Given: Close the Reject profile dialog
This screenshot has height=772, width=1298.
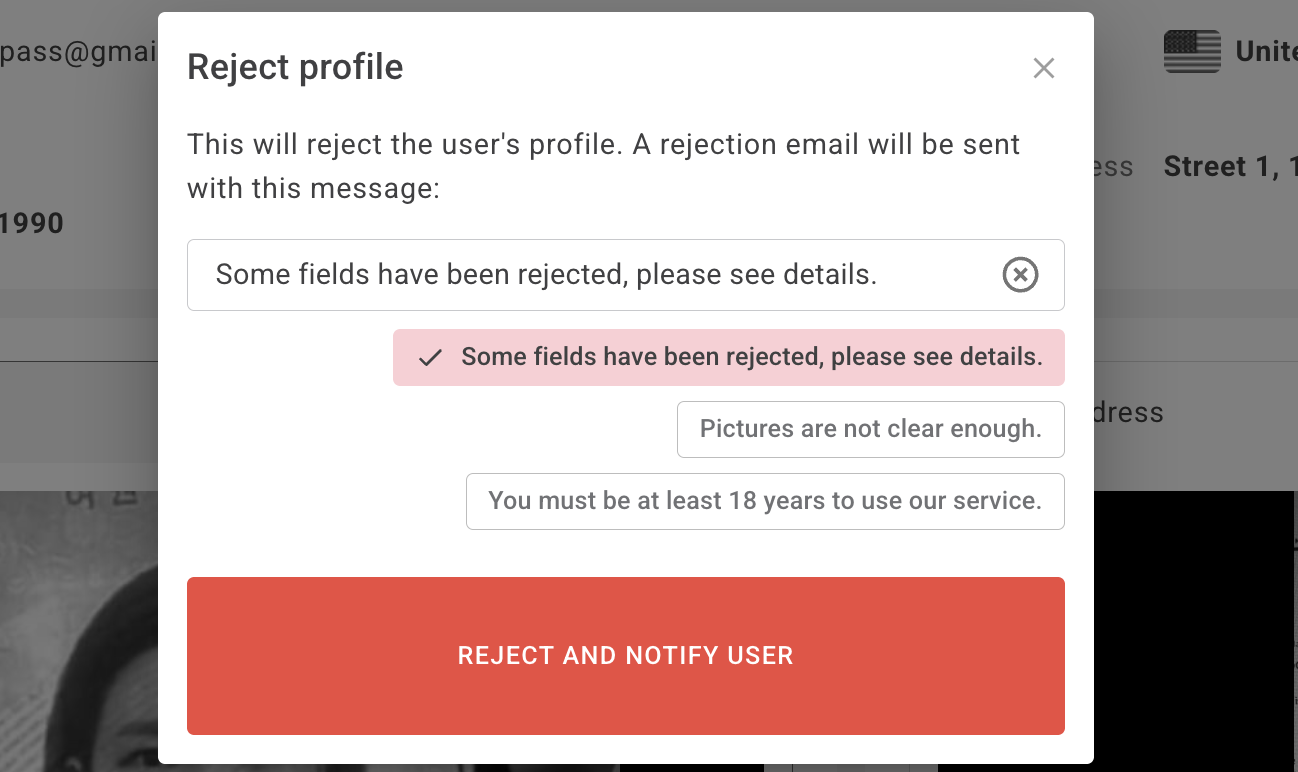Looking at the screenshot, I should coord(1043,68).
